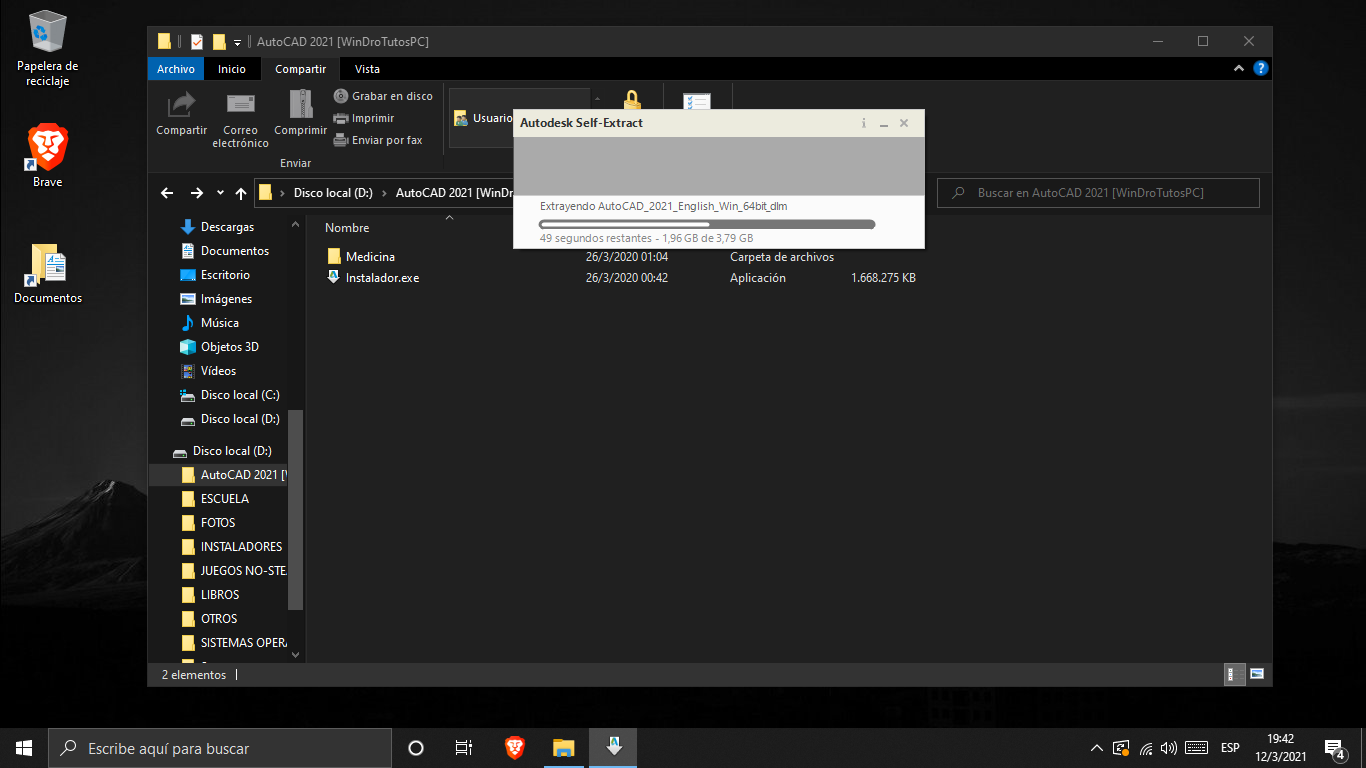The width and height of the screenshot is (1366, 768).
Task: Open the Archivo menu
Action: tap(176, 69)
